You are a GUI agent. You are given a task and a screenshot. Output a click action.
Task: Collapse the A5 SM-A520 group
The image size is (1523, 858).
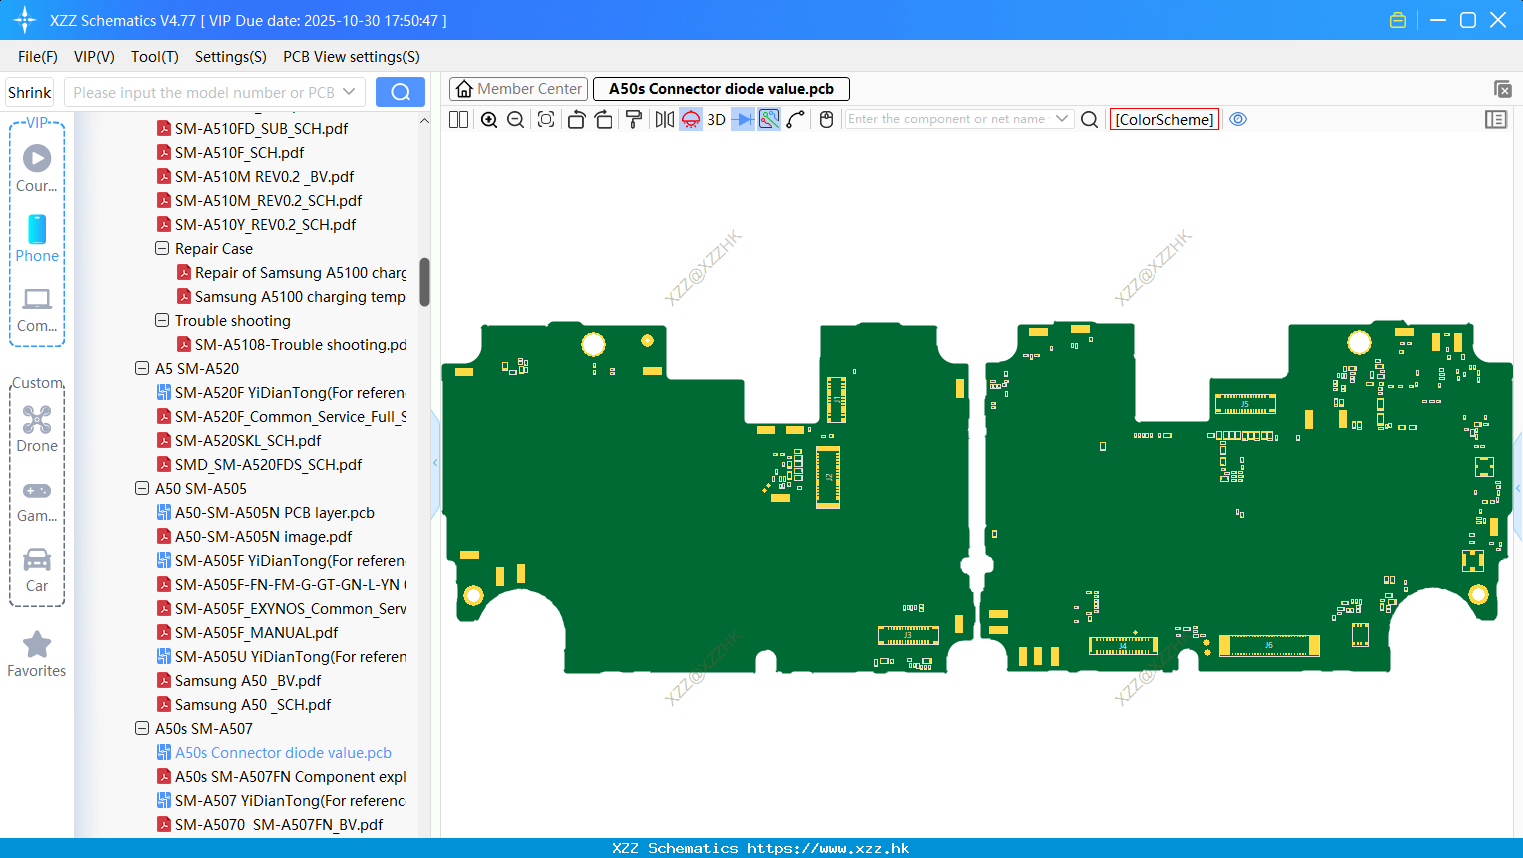[x=142, y=368]
